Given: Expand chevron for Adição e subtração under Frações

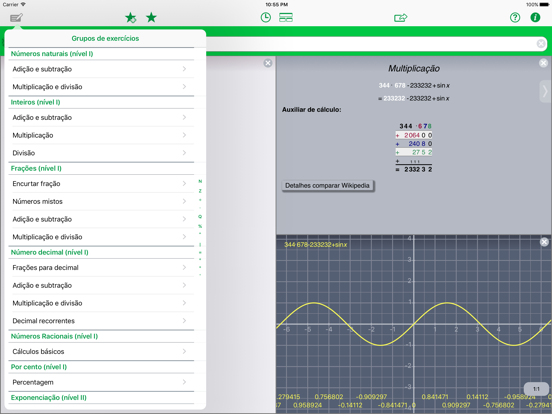Looking at the screenshot, I should coord(184,219).
